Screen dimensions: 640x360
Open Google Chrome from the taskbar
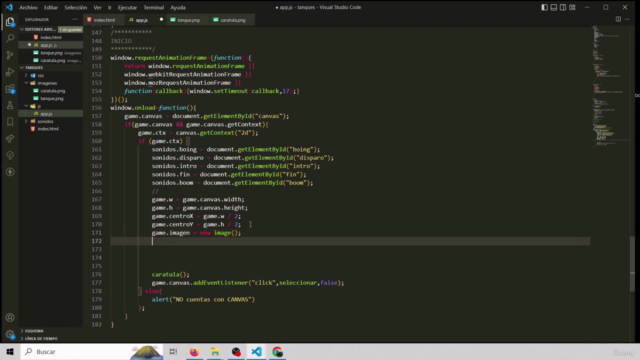[278, 351]
